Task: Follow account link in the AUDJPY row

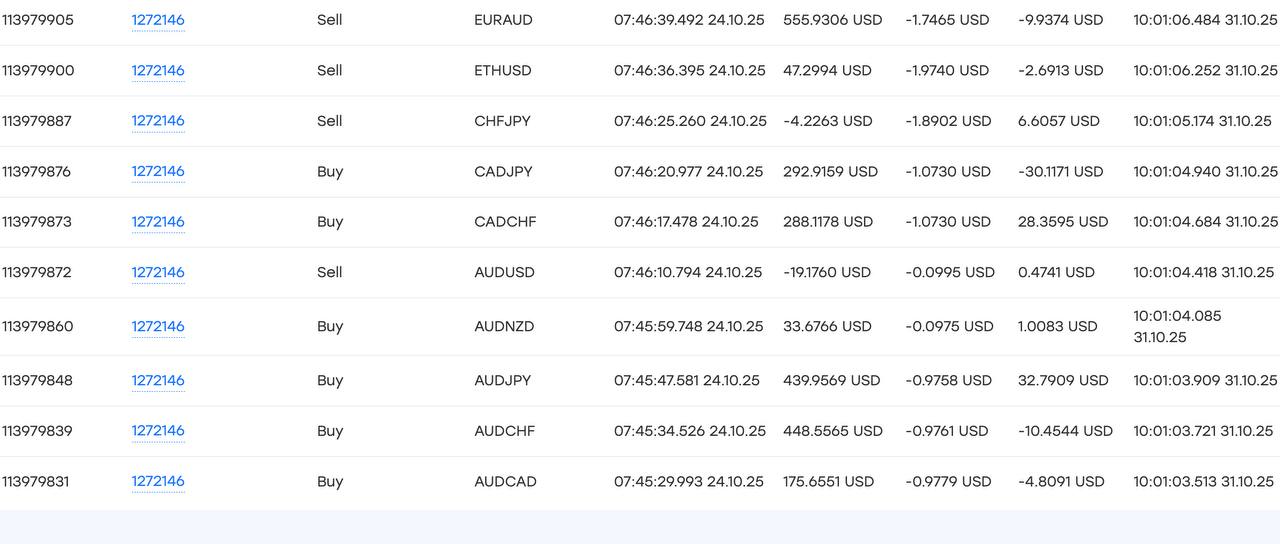Action: [158, 381]
